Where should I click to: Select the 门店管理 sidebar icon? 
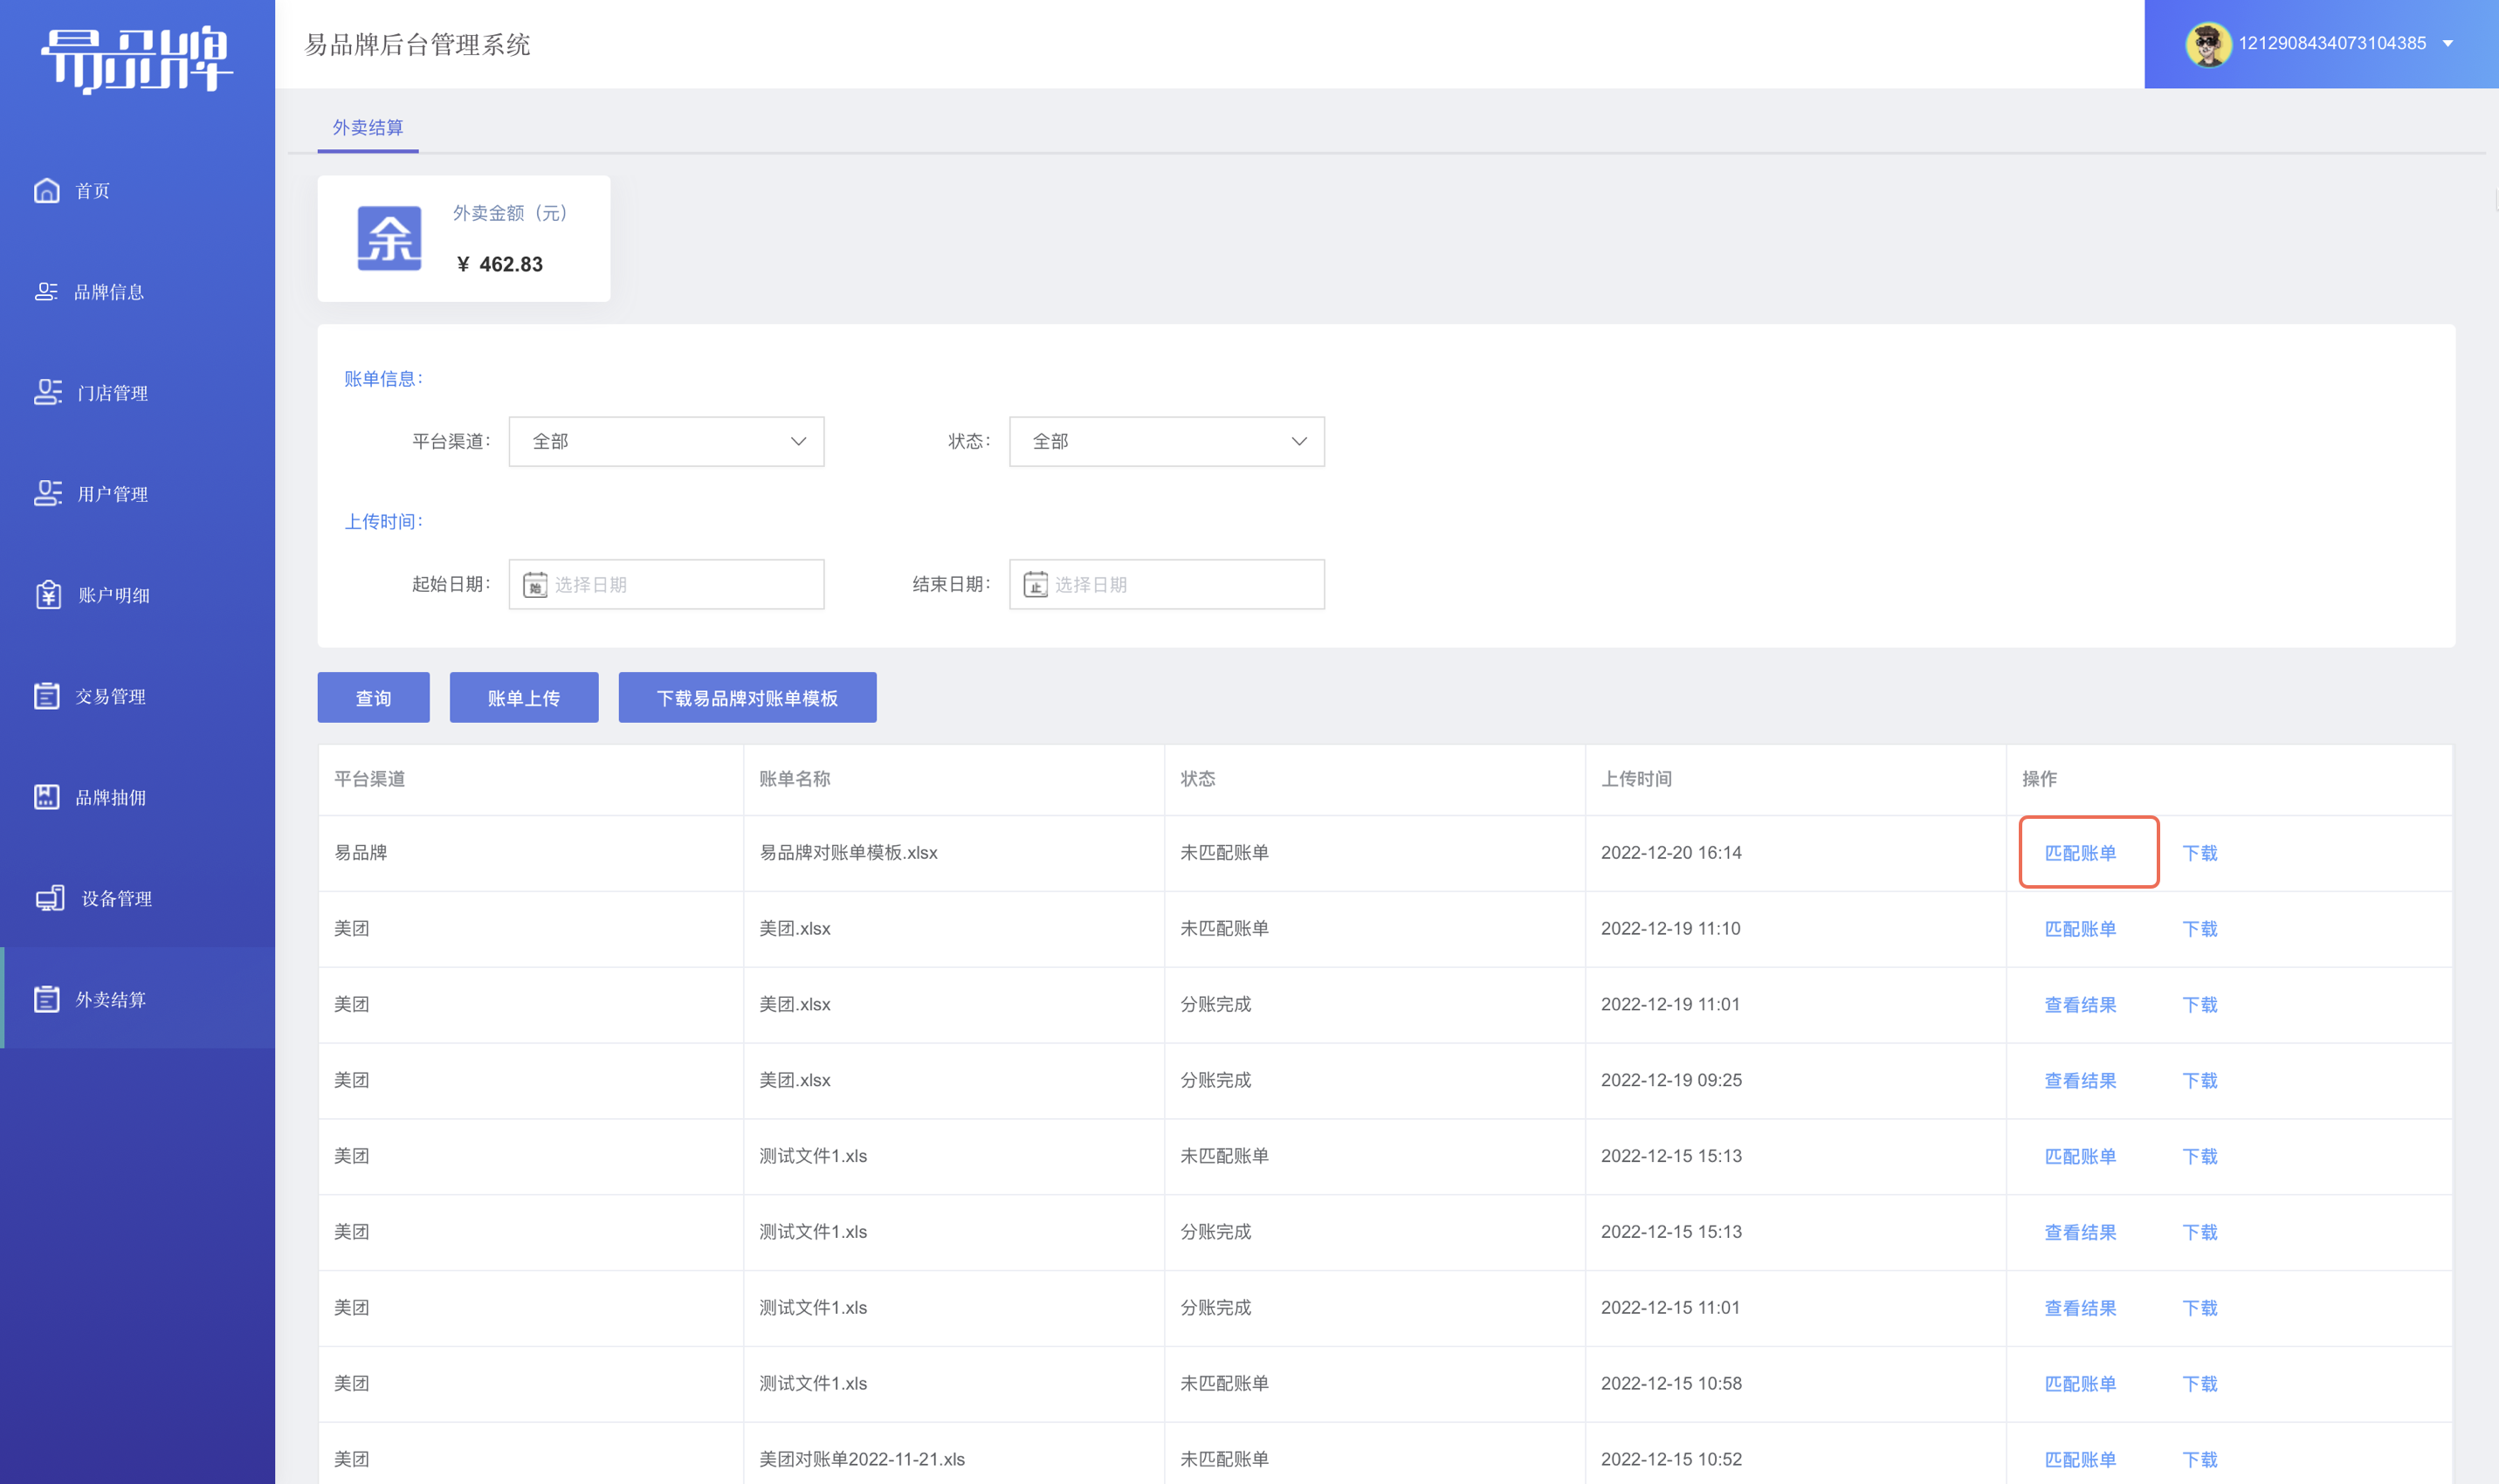tap(47, 392)
